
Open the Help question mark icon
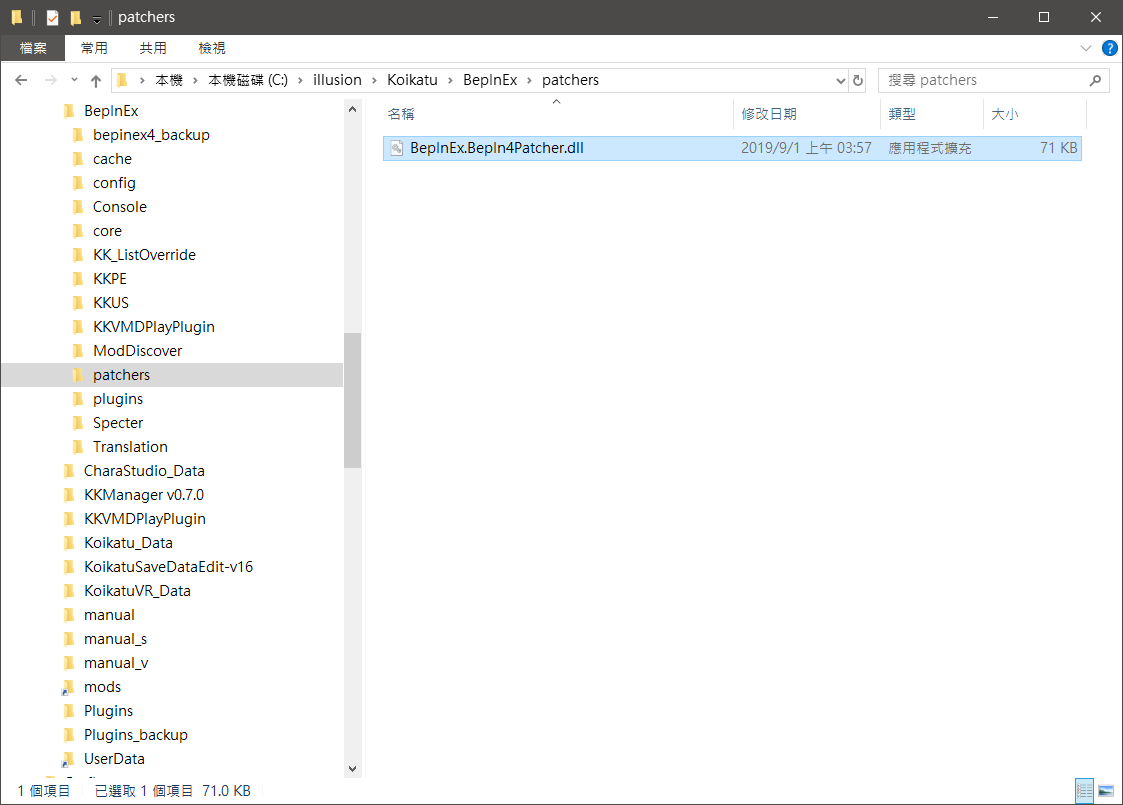pos(1109,48)
